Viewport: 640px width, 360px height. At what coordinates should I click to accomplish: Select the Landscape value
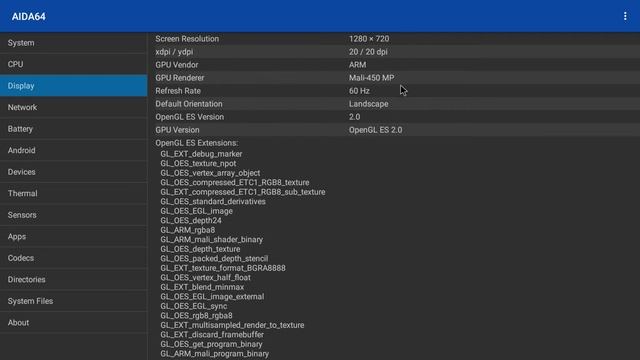pos(368,104)
